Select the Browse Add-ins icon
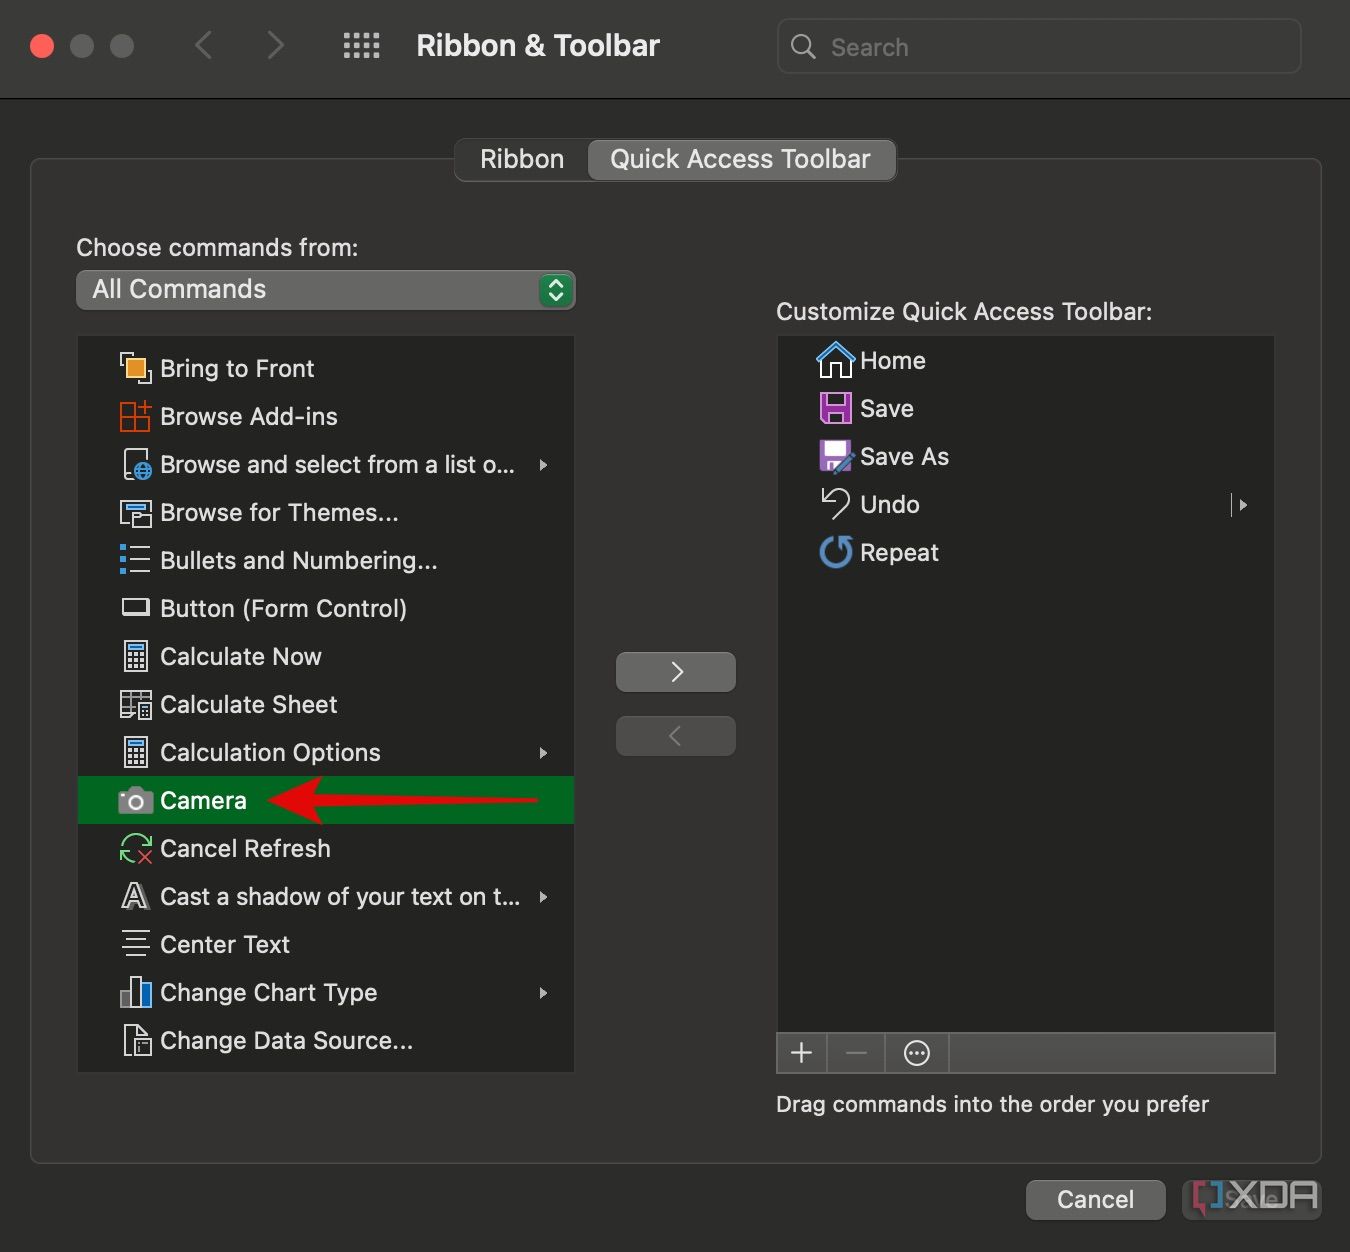Viewport: 1350px width, 1252px height. coord(135,416)
